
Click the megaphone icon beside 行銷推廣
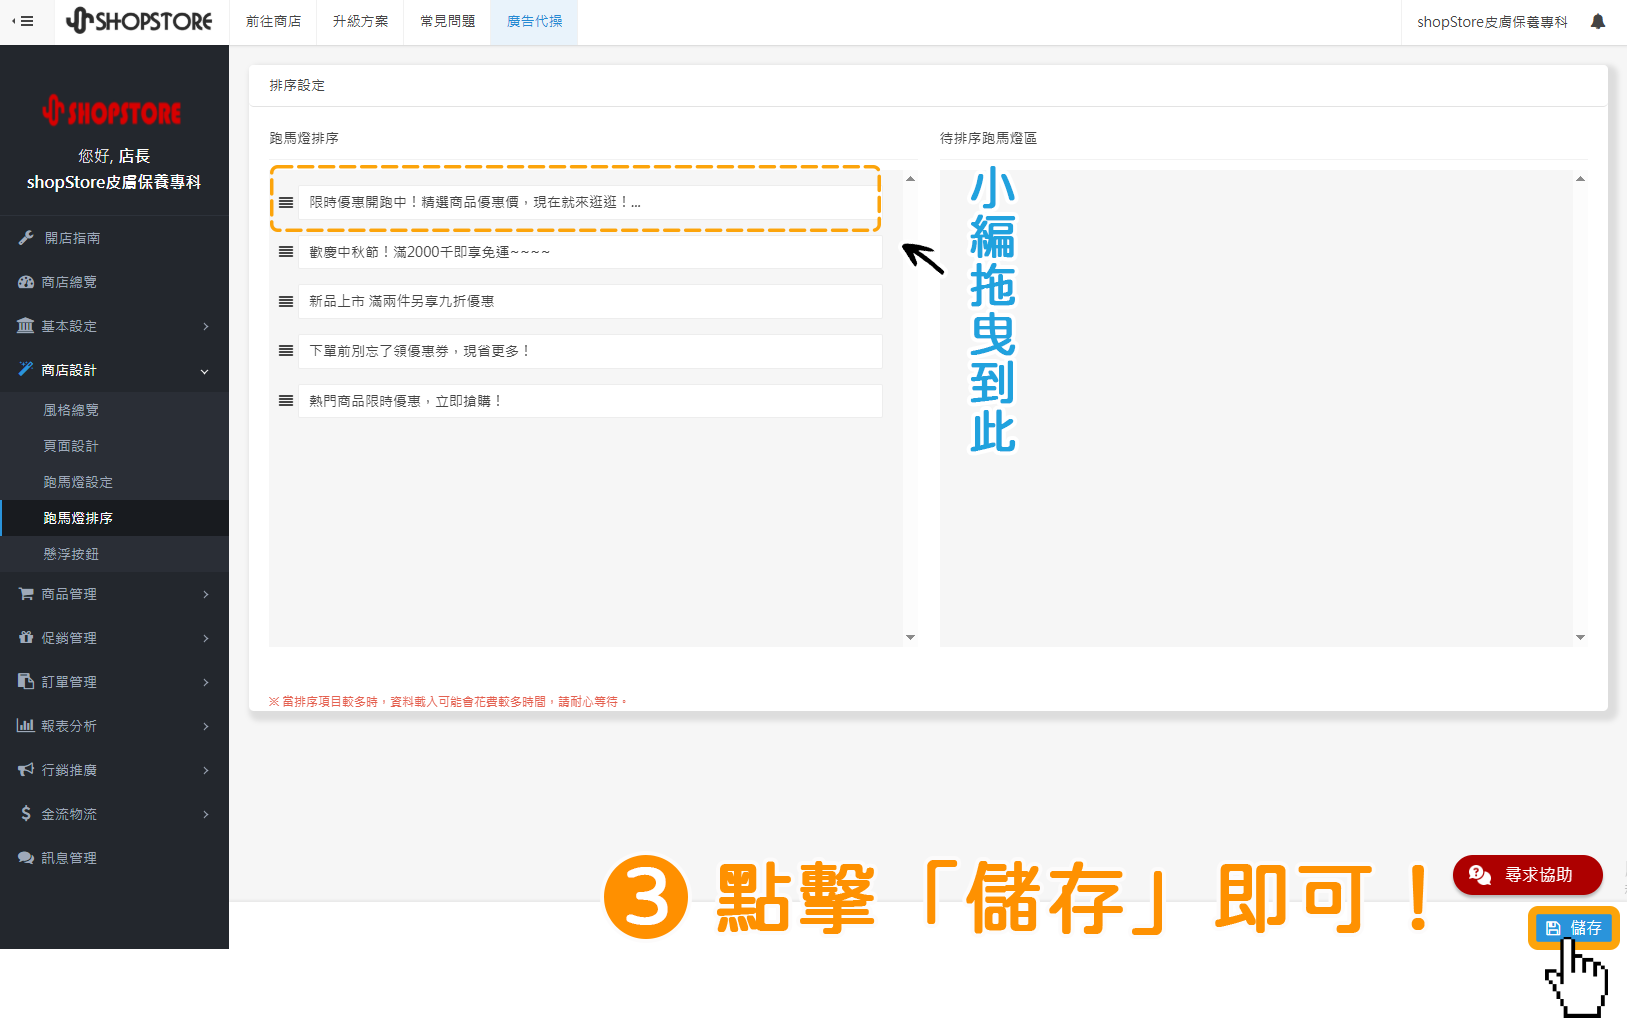point(26,770)
